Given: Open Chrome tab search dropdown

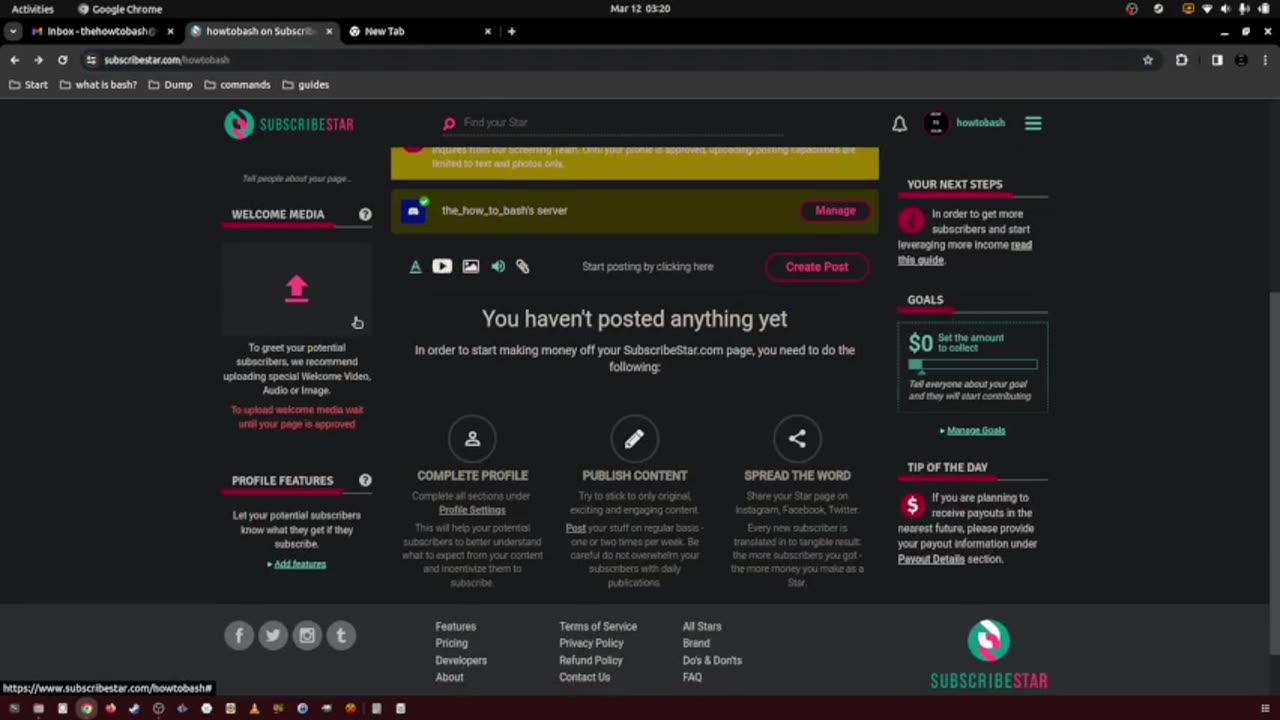Looking at the screenshot, I should 13,31.
